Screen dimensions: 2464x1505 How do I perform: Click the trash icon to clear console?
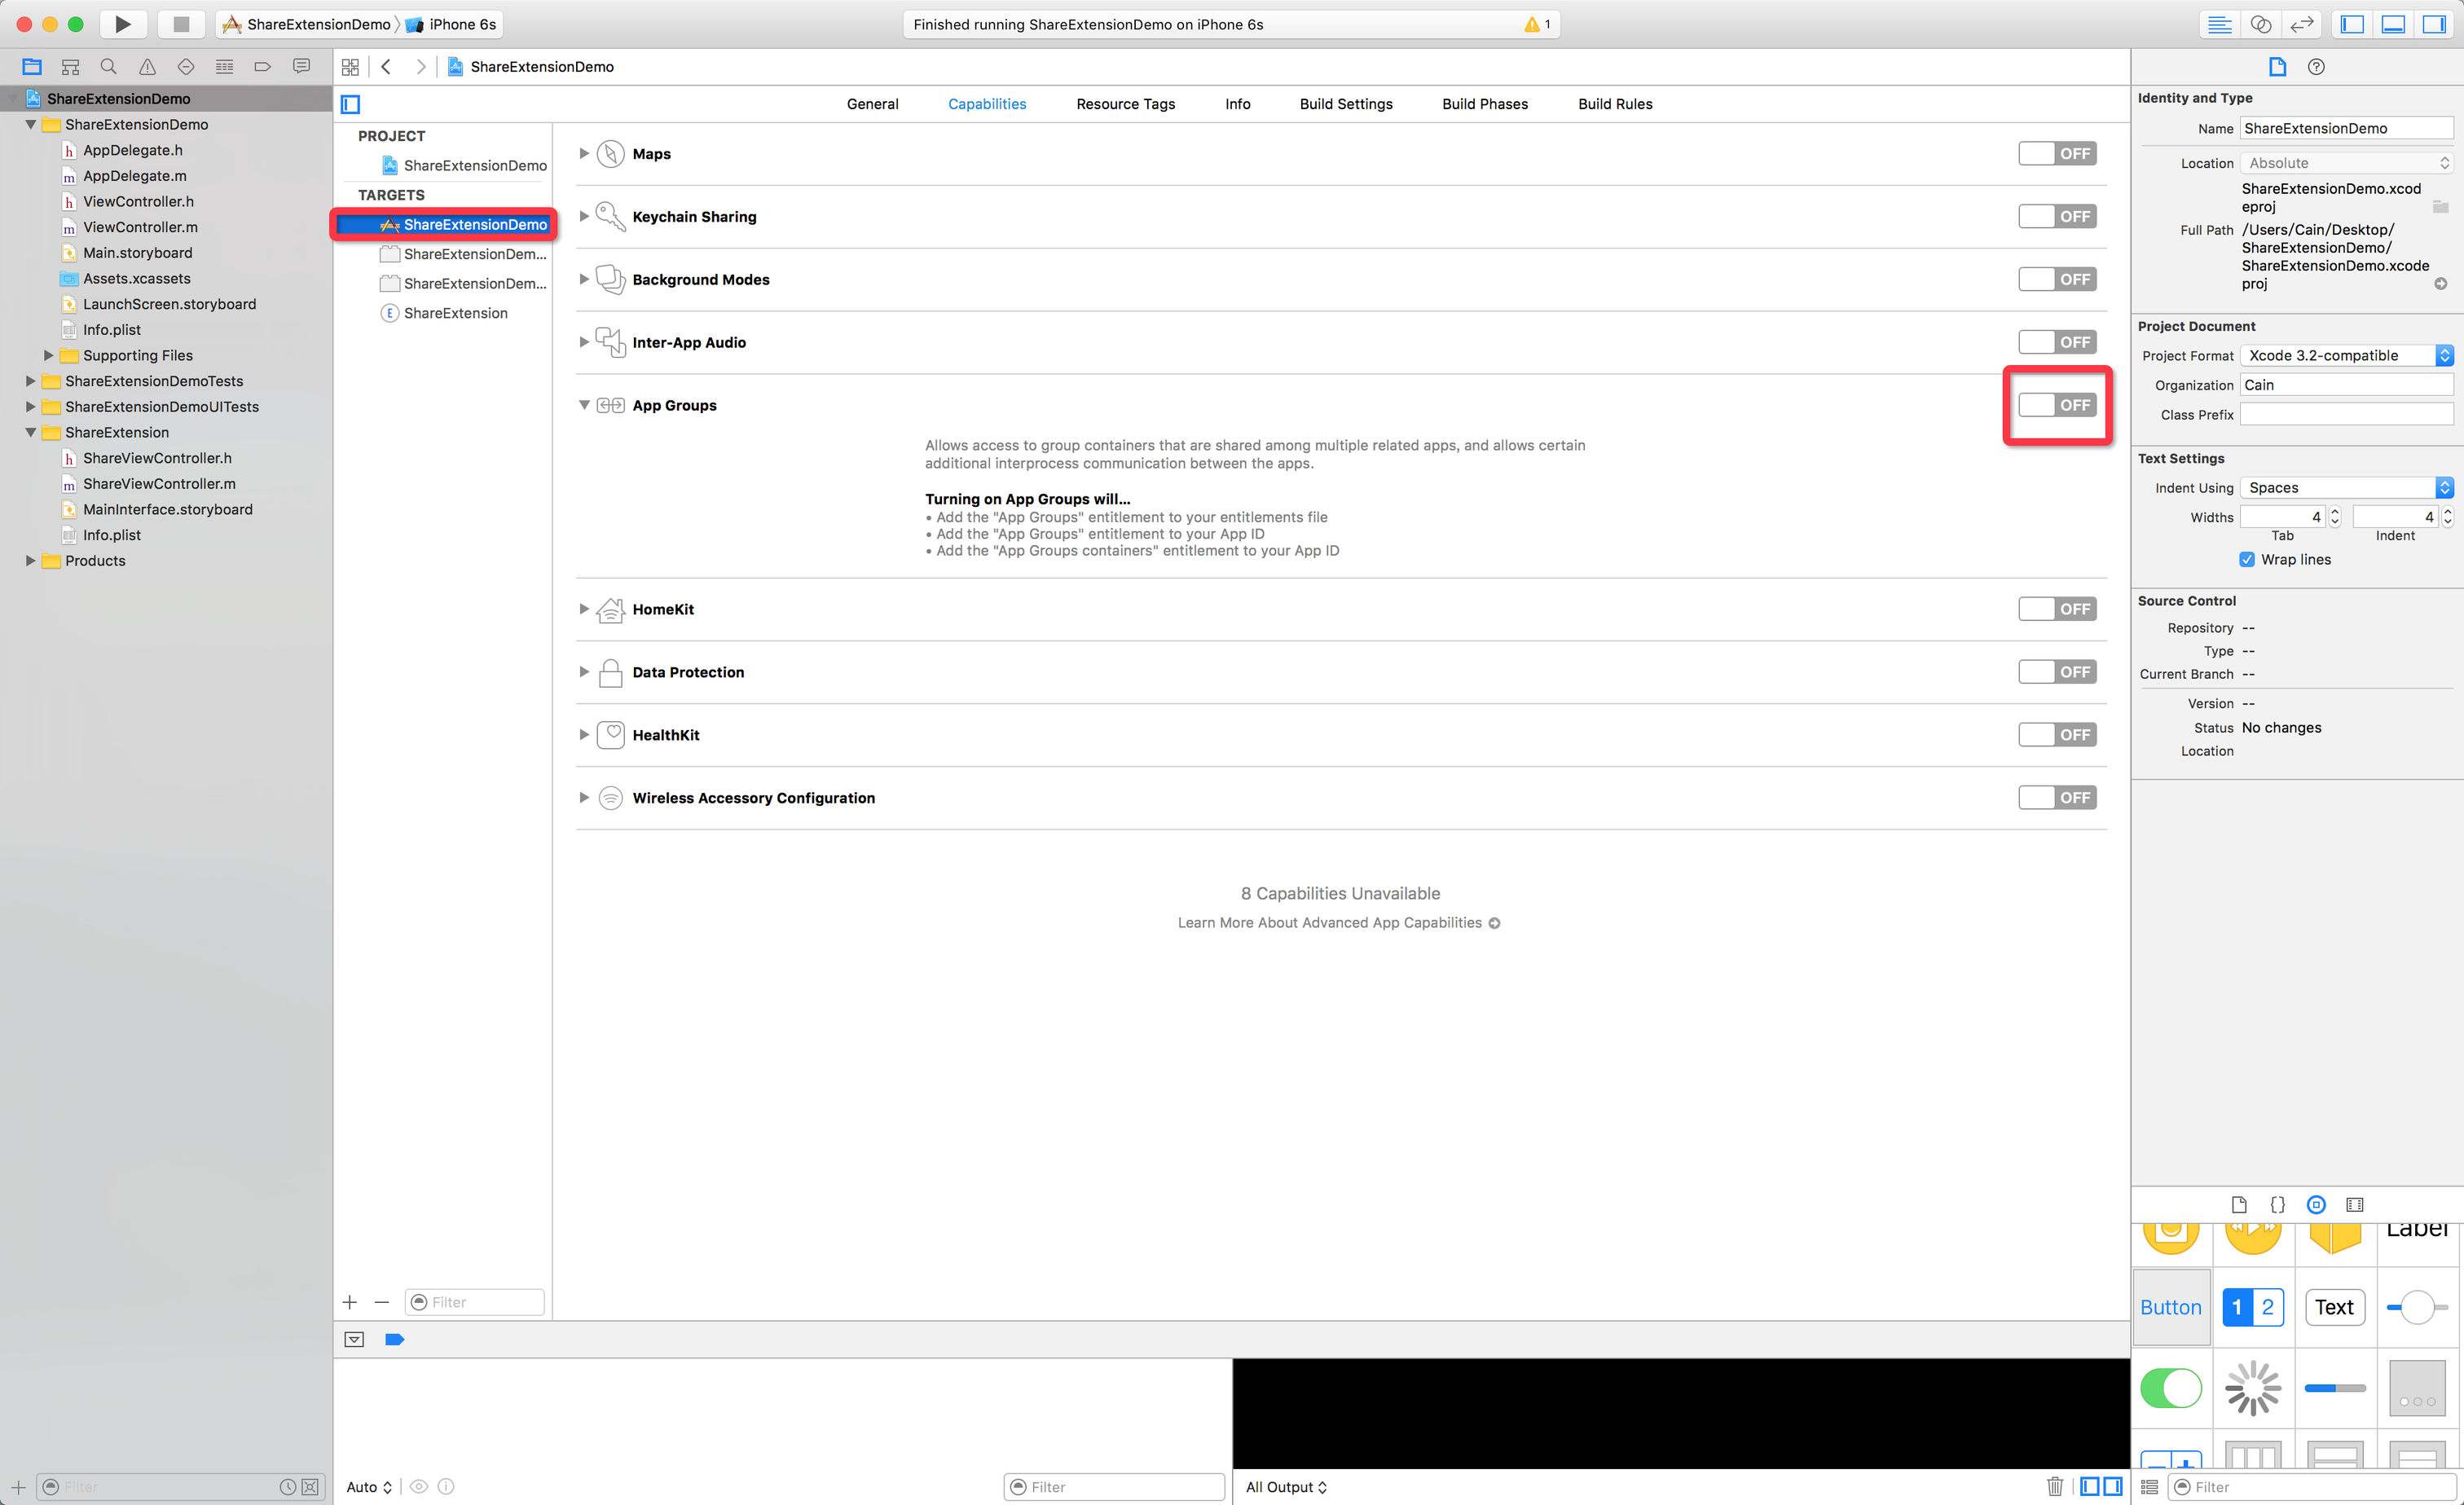tap(2054, 1486)
